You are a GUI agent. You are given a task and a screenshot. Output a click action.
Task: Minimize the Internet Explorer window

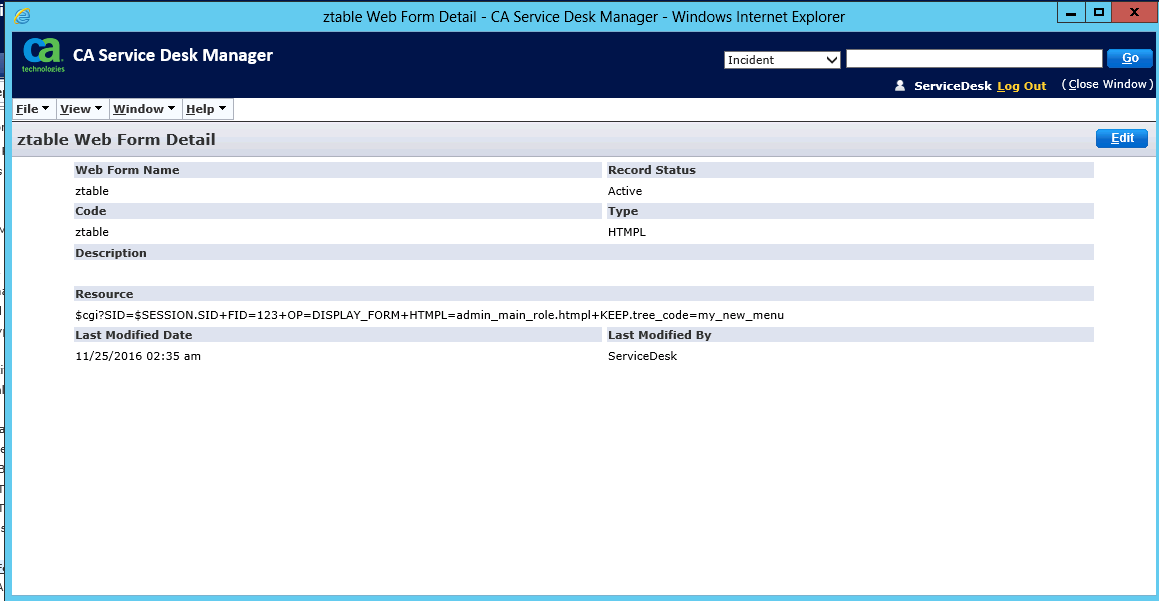coord(1072,12)
